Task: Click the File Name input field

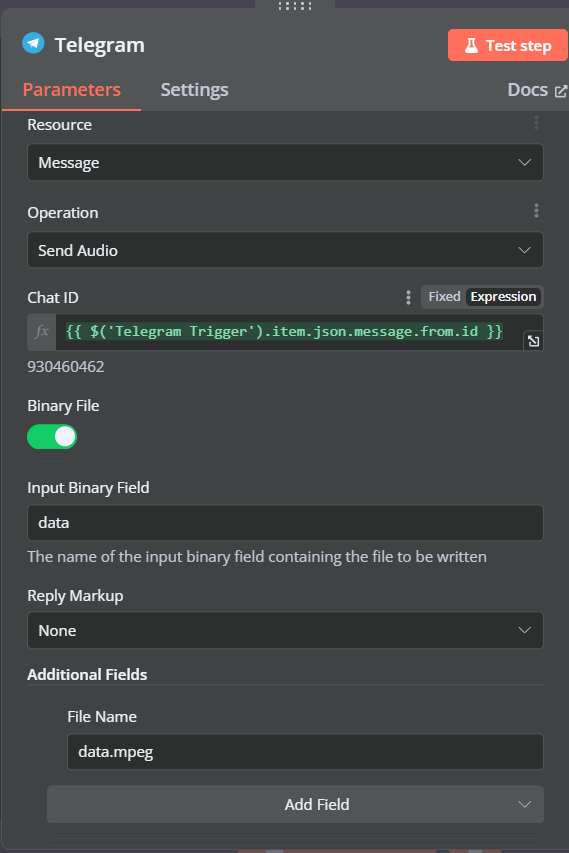Action: (x=305, y=752)
